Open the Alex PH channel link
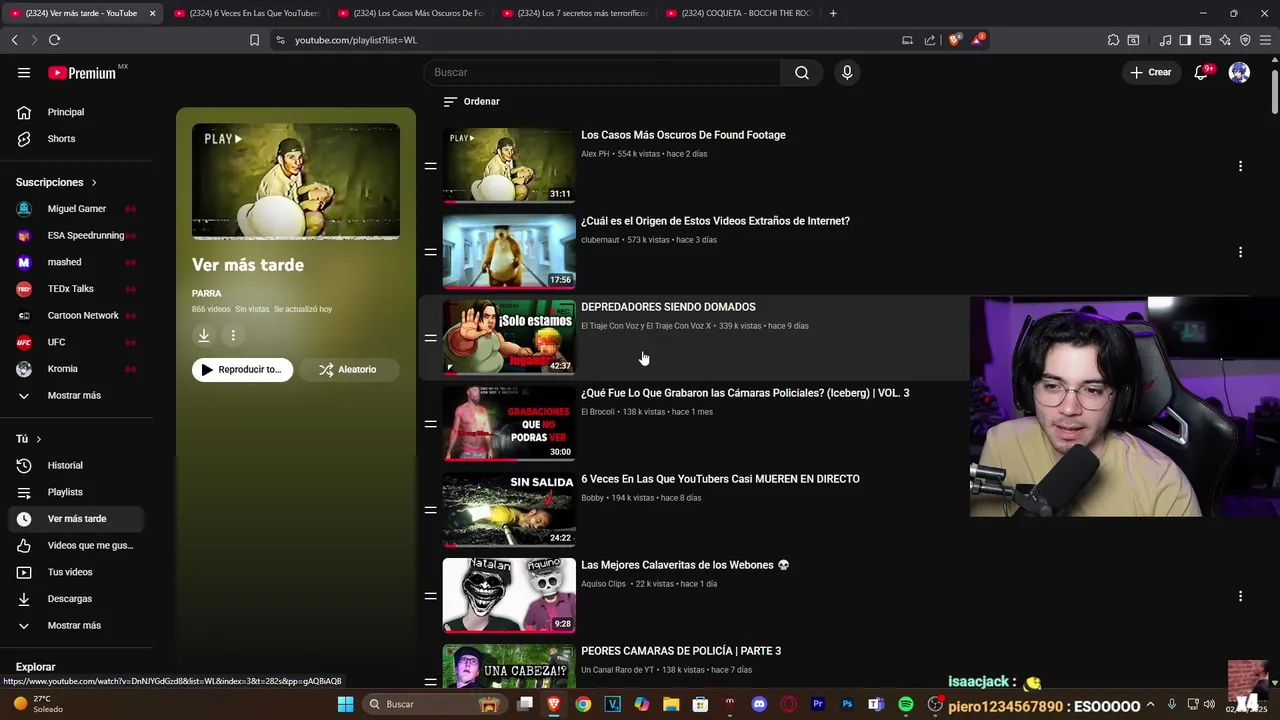The image size is (1280, 720). (x=595, y=154)
